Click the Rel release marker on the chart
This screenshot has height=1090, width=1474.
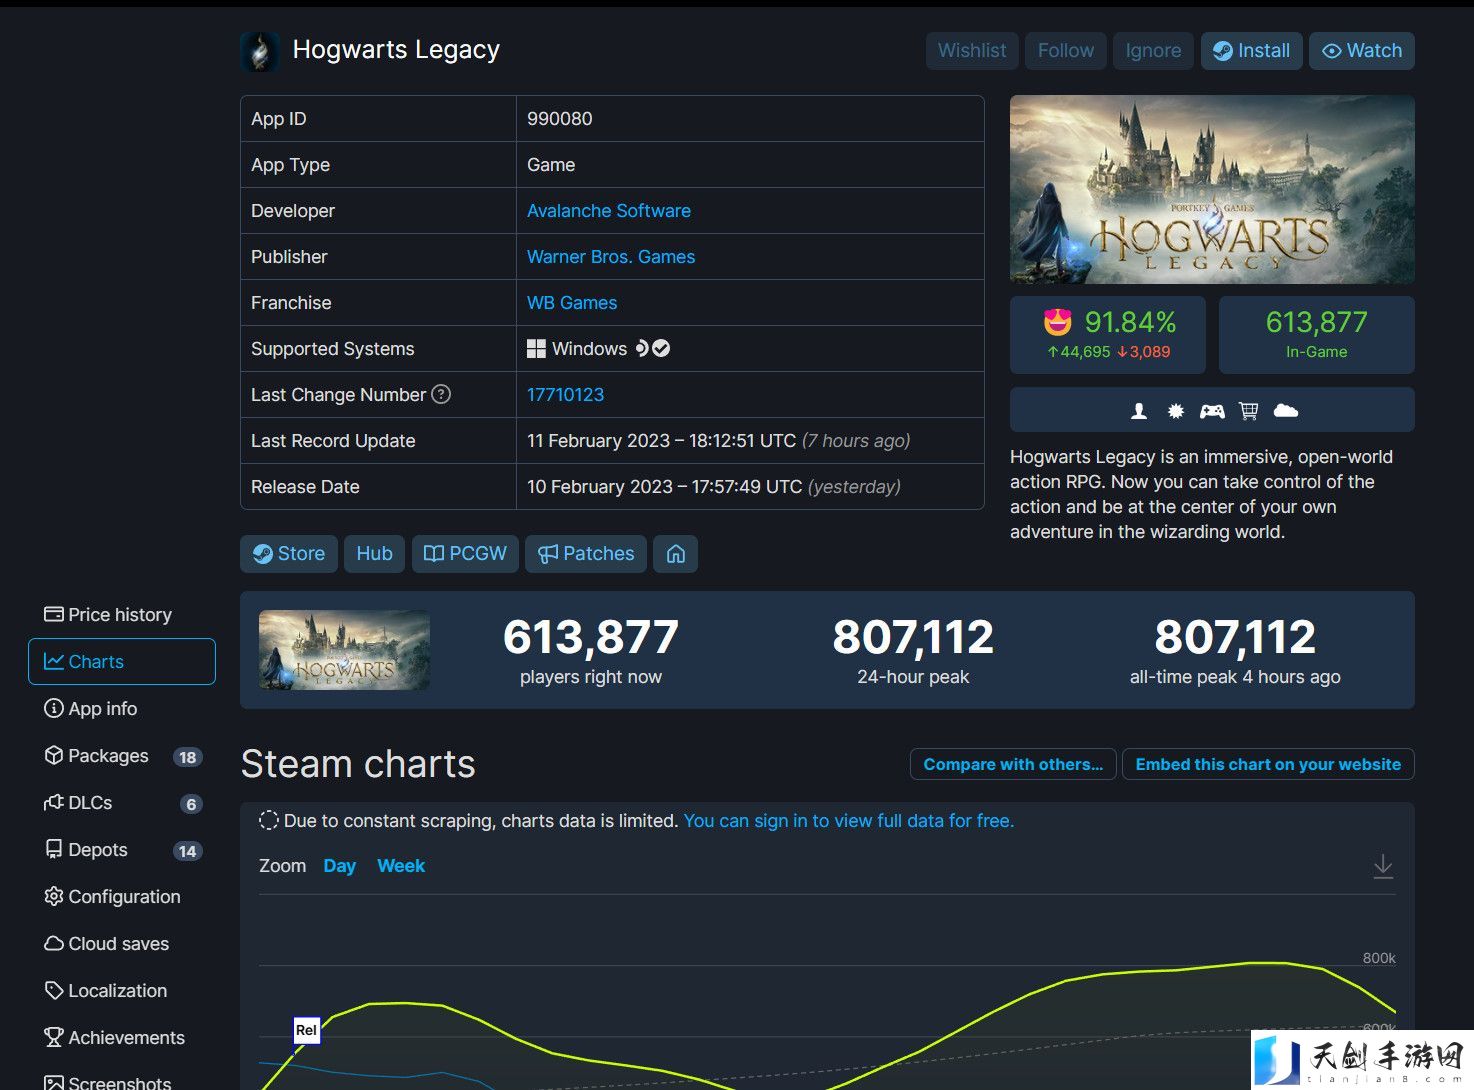(306, 1030)
